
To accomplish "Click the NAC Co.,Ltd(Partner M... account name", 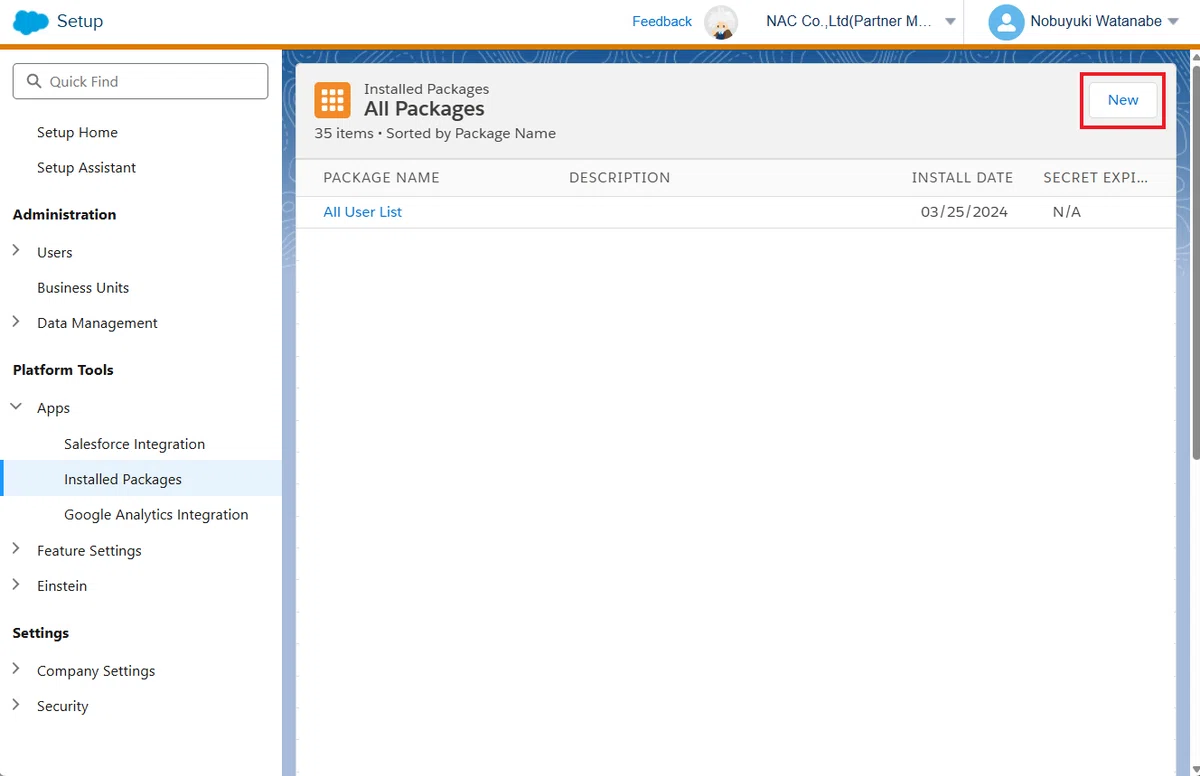I will [x=849, y=21].
